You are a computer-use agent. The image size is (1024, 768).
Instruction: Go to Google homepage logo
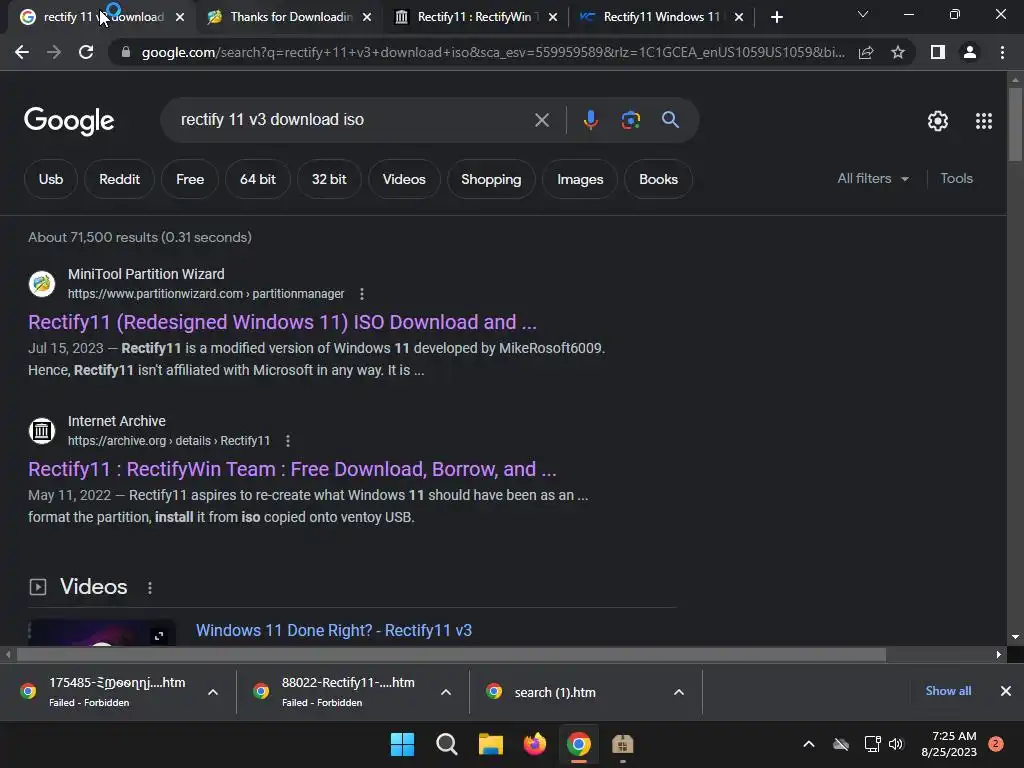(x=69, y=121)
